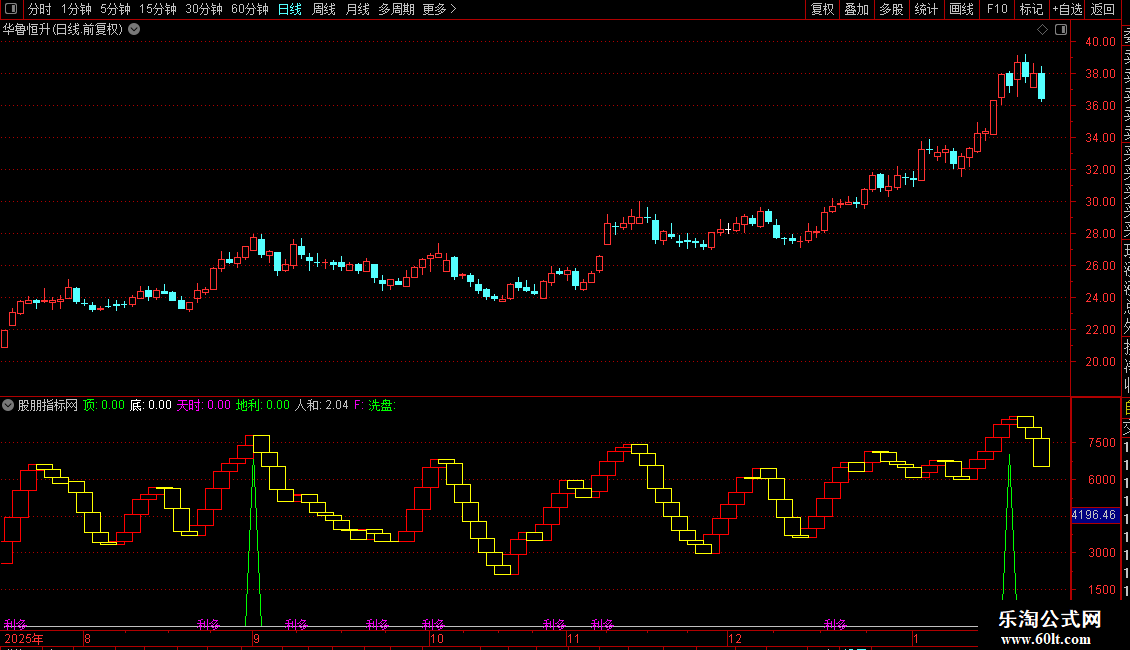Open F10 company information
This screenshot has width=1130, height=650.
[997, 9]
